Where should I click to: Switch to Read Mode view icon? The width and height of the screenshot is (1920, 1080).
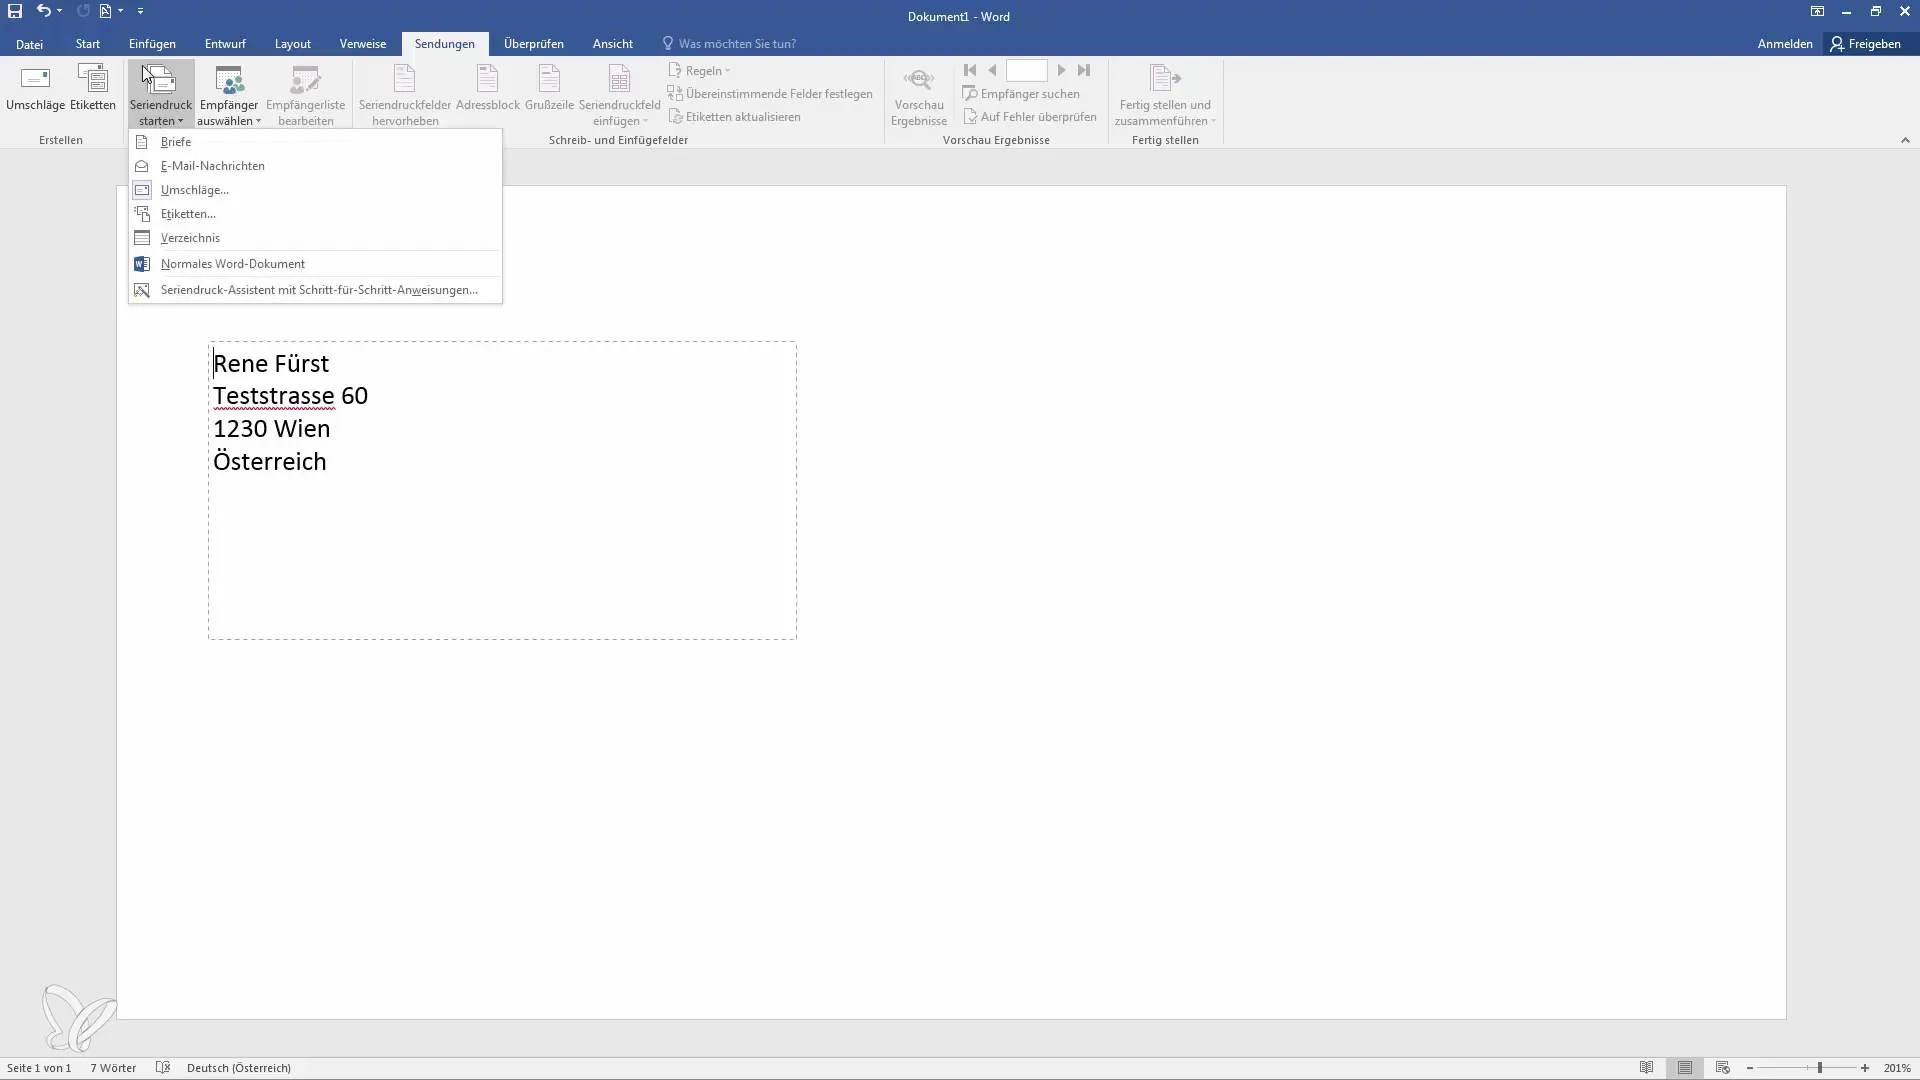1646,1068
